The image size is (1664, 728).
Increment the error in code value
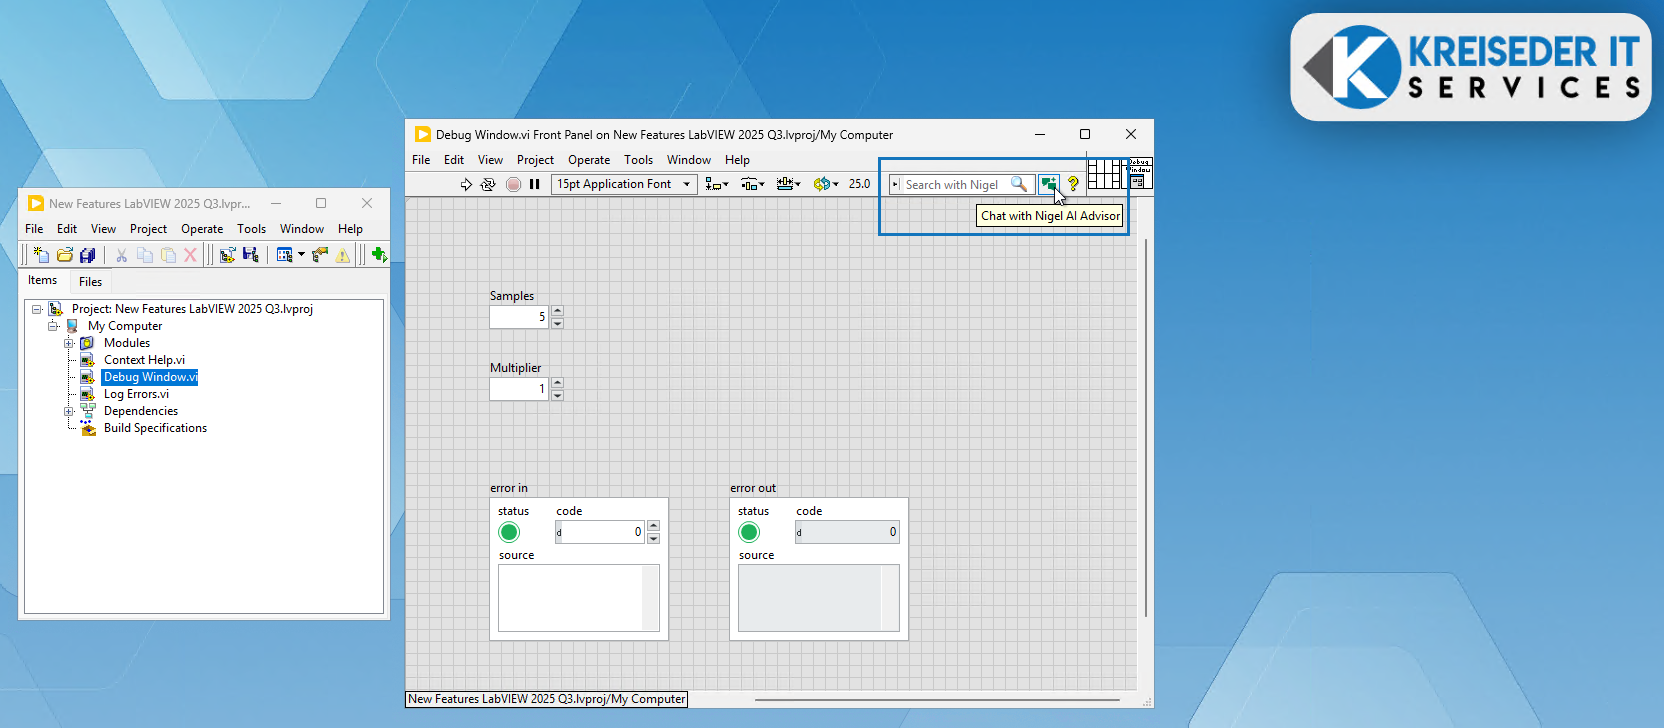pos(653,526)
